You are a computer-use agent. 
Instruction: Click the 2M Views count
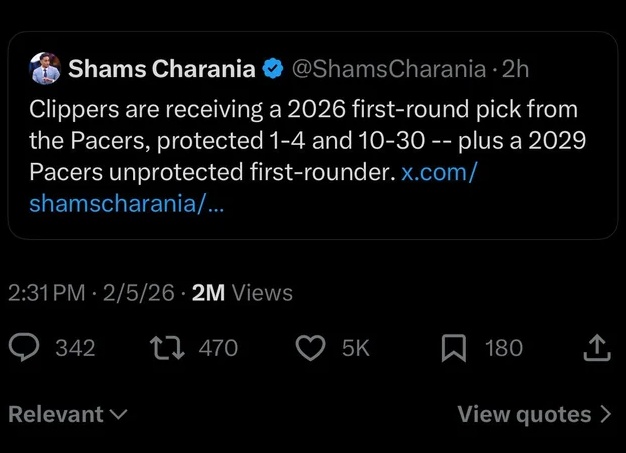[242, 293]
